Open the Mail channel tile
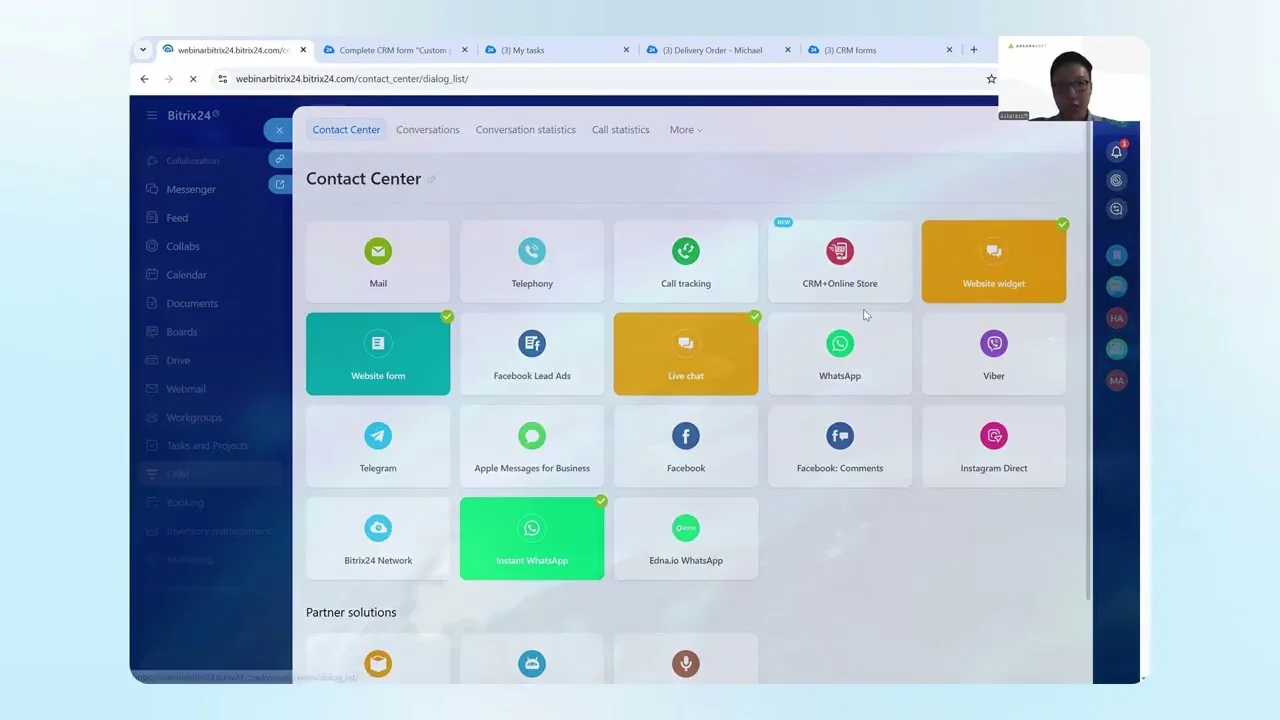1280x720 pixels. pyautogui.click(x=378, y=261)
